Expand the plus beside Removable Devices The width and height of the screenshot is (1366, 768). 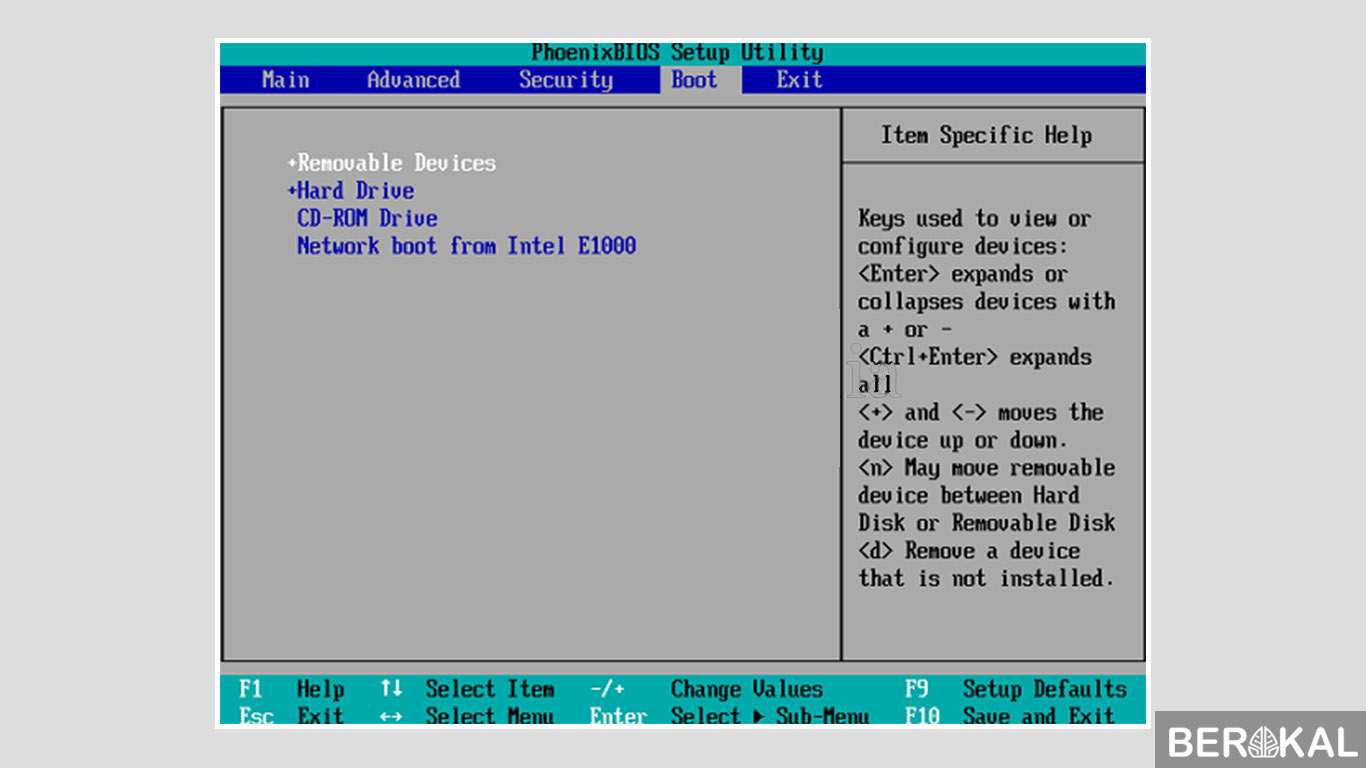(292, 163)
